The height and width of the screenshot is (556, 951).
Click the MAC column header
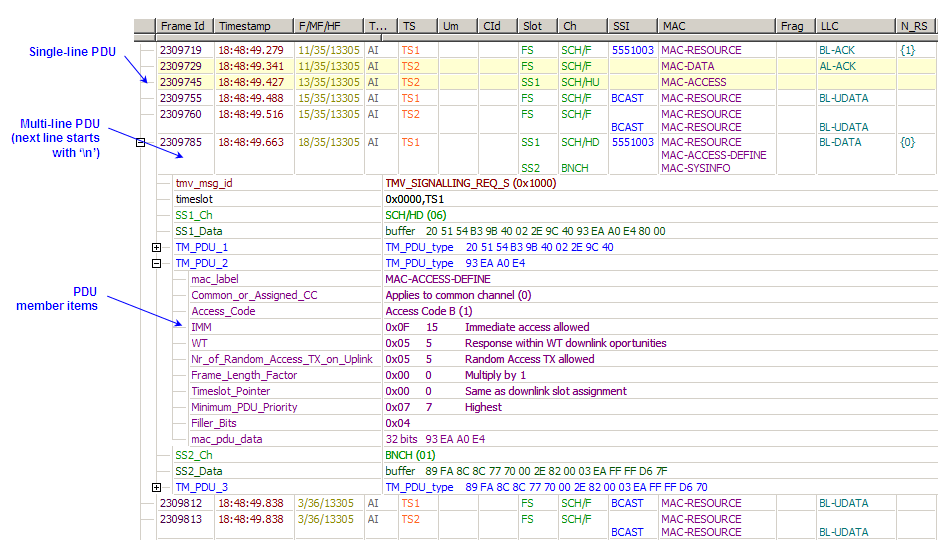[672, 26]
